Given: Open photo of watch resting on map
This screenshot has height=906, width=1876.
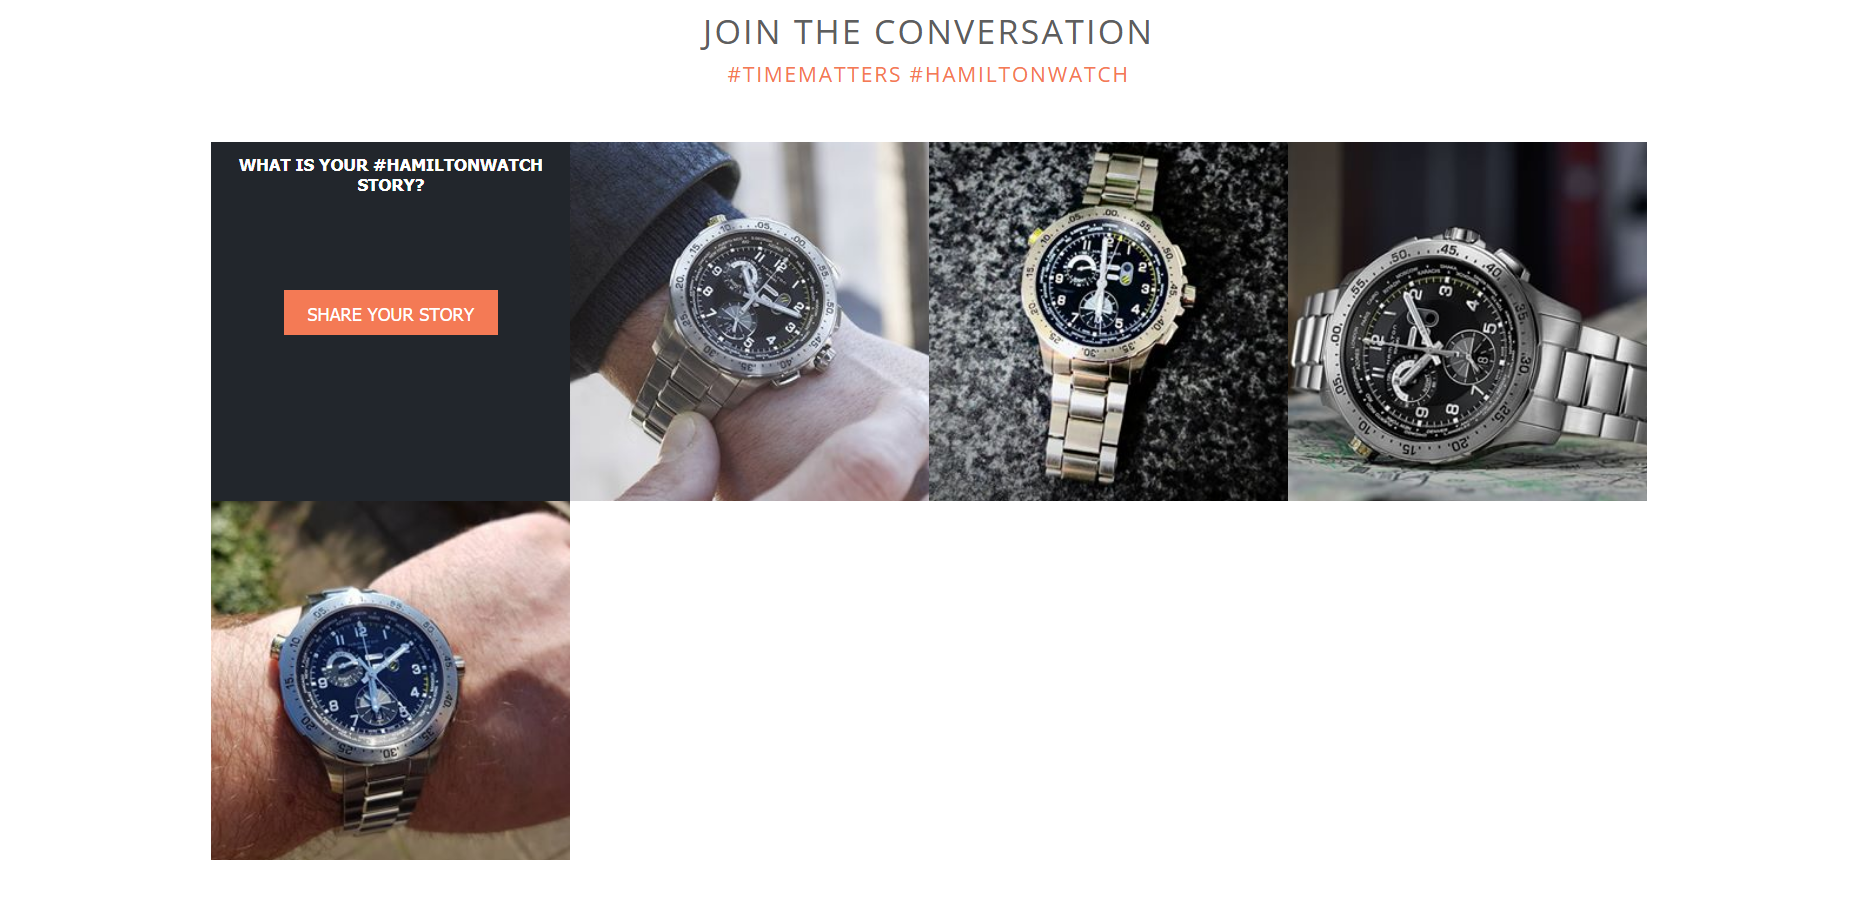Looking at the screenshot, I should click(x=1467, y=321).
